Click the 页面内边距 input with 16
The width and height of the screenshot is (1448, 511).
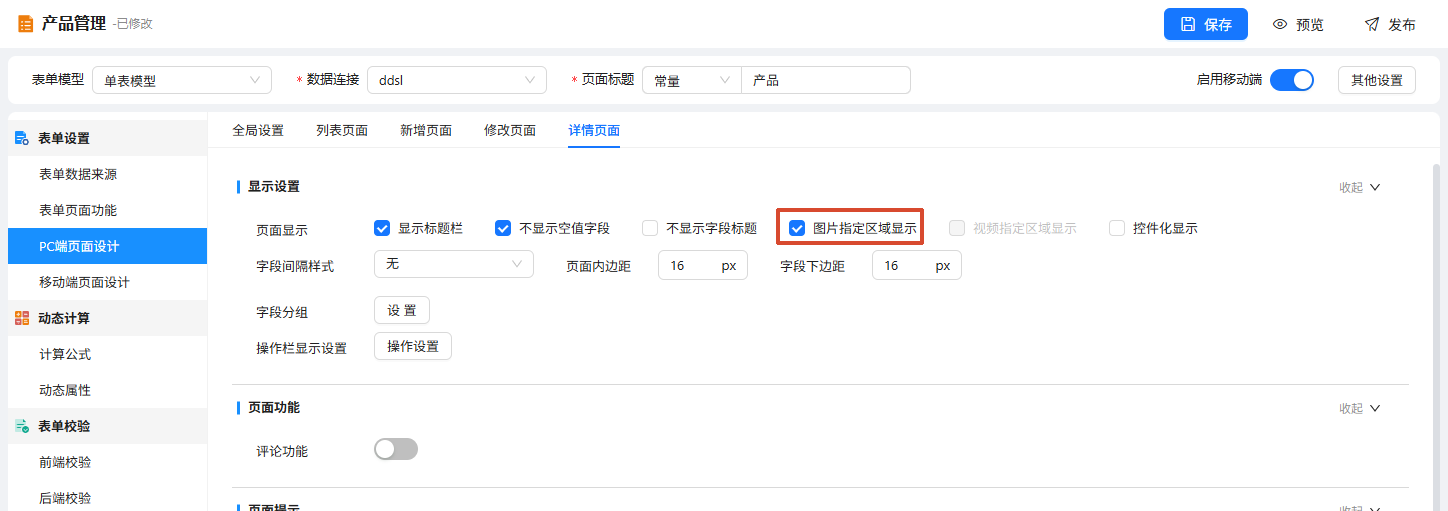coord(703,265)
